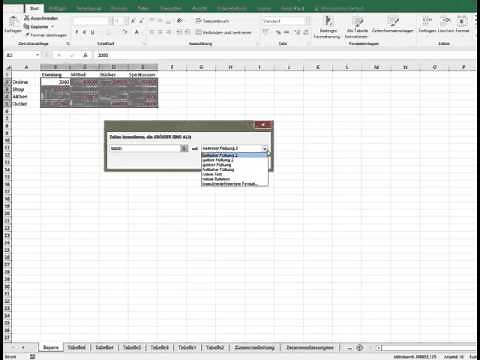Add a new sheet with the plus icon
Viewport: 480px width, 360px height.
coord(359,348)
